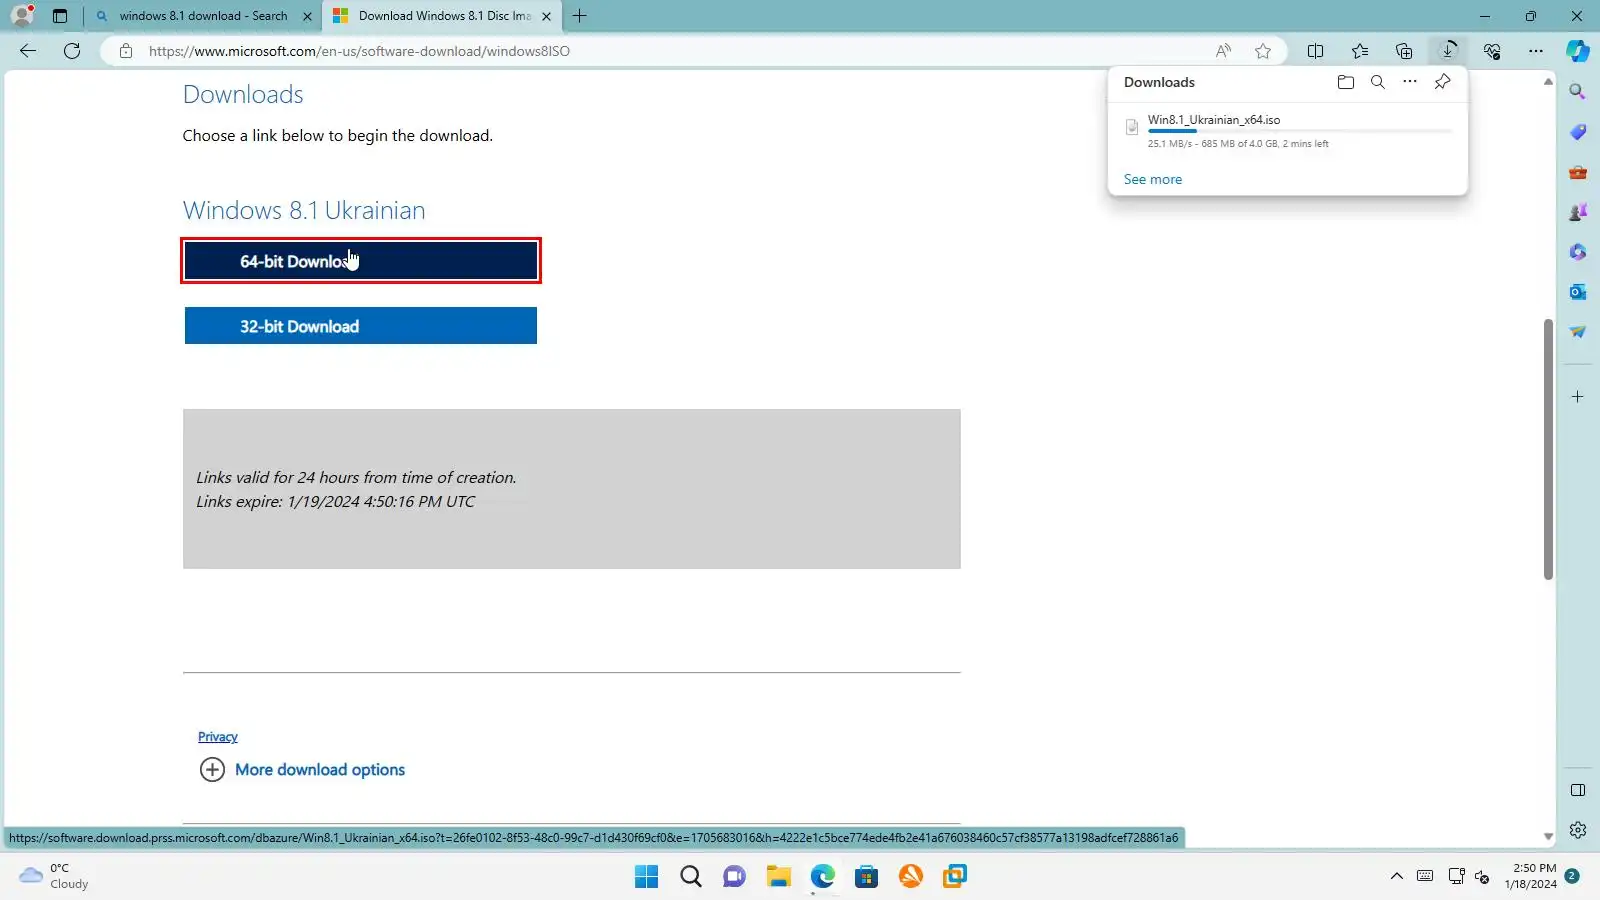Open sidebar Search icon
The height and width of the screenshot is (900, 1600).
click(x=1578, y=92)
